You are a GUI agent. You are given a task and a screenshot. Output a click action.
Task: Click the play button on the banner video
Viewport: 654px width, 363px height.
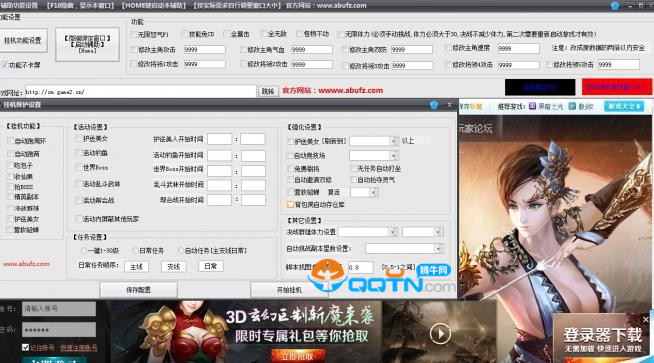[x=440, y=333]
